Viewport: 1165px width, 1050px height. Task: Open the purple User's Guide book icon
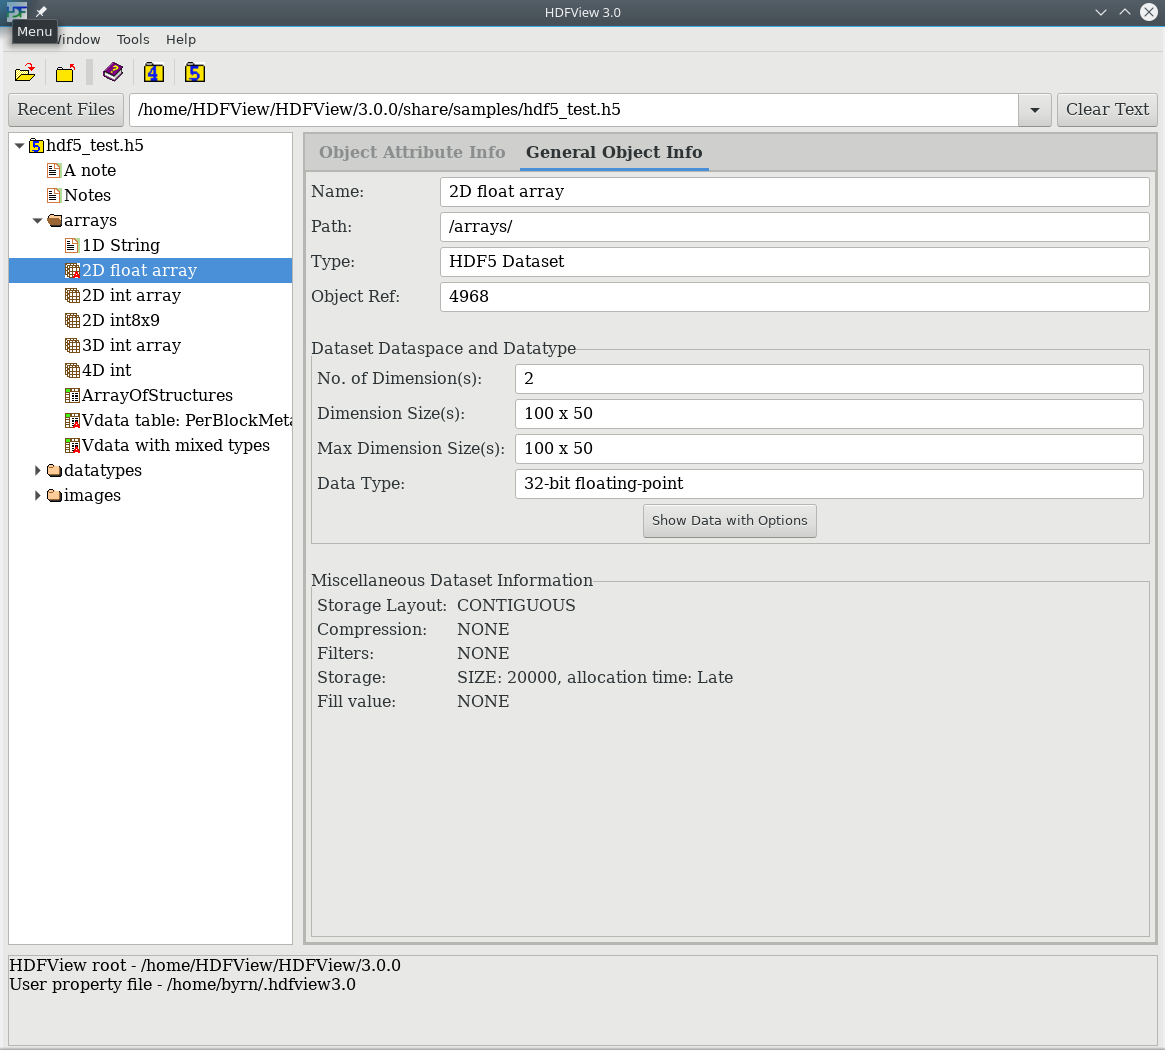point(113,72)
